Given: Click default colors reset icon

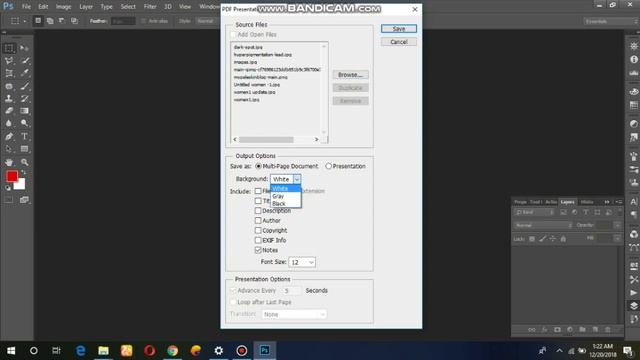Looking at the screenshot, I should [7, 188].
